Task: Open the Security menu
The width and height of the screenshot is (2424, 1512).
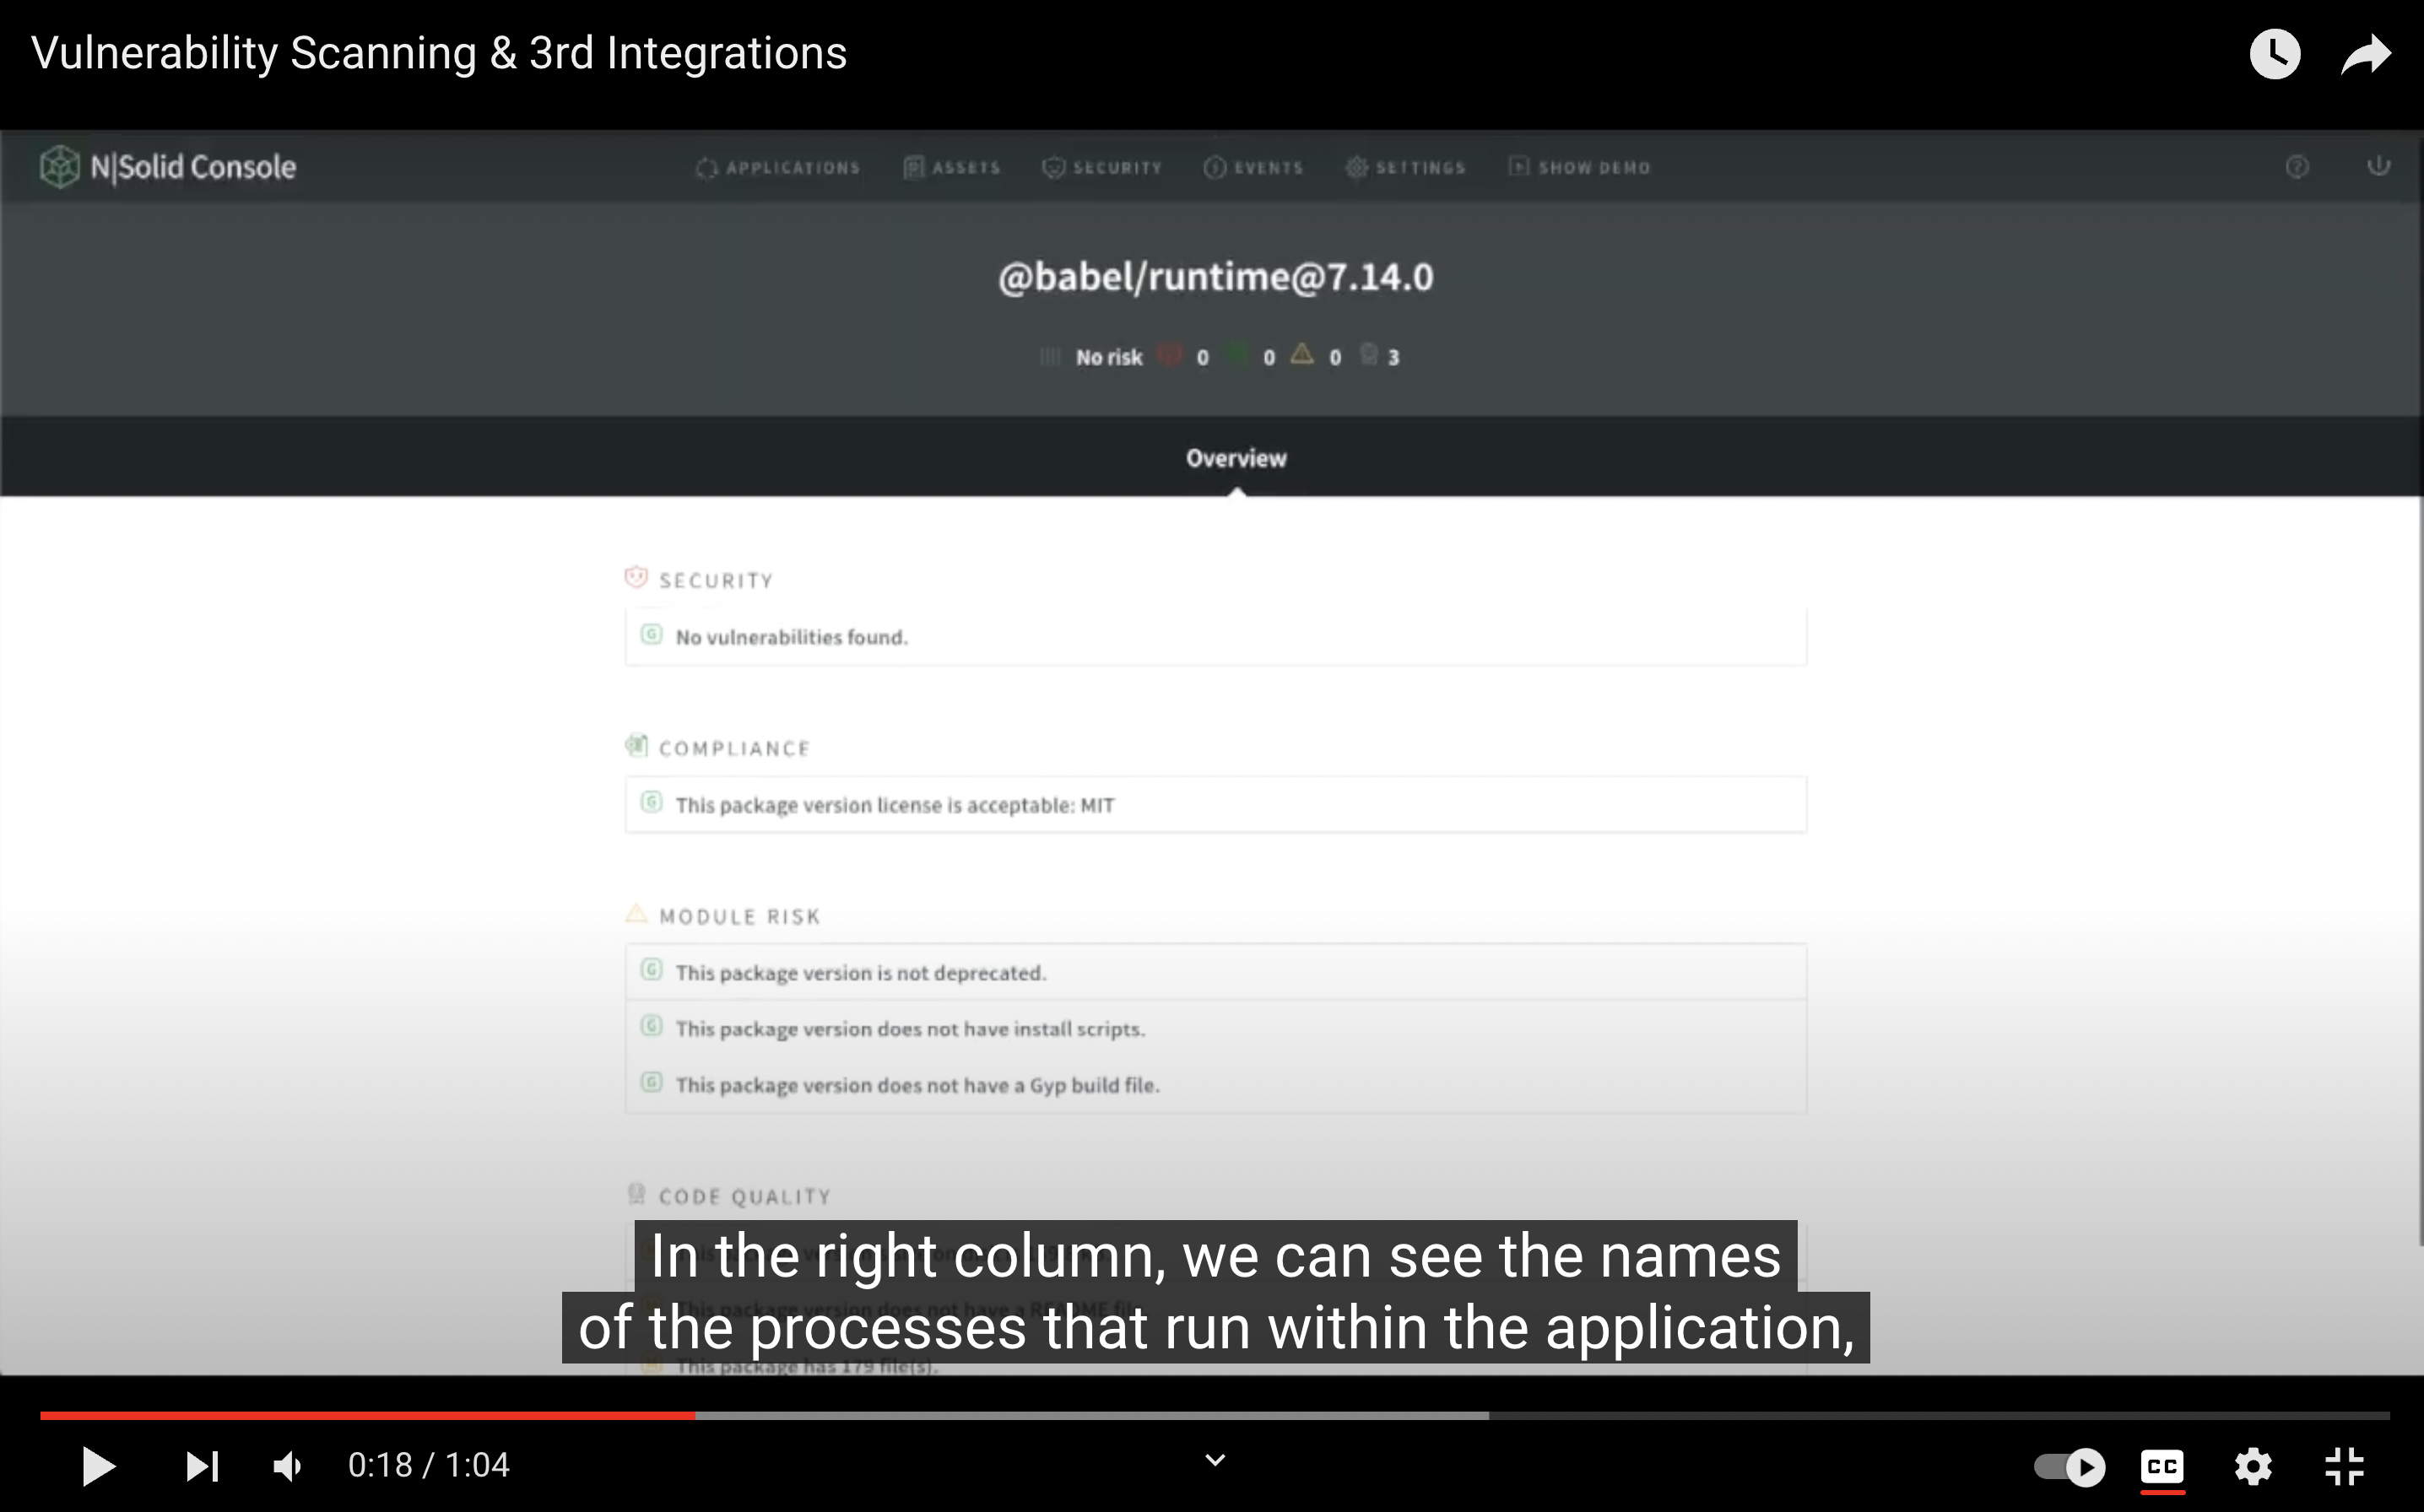Action: [x=1101, y=168]
